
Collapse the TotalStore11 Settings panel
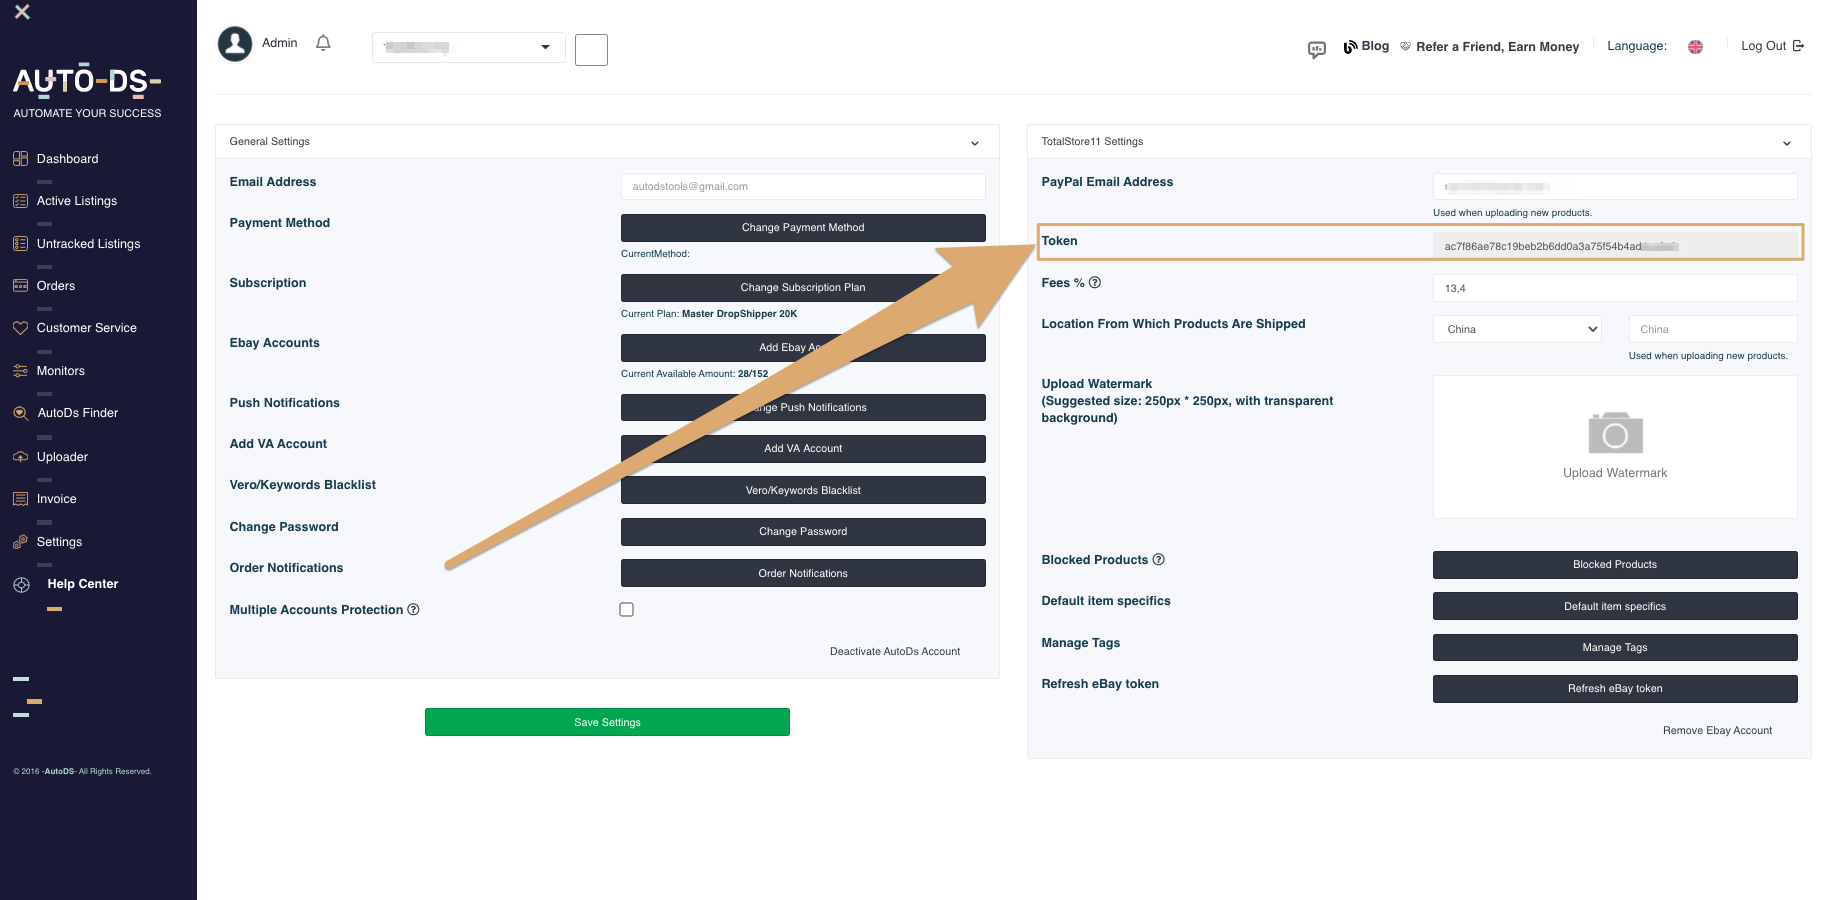click(x=1787, y=143)
